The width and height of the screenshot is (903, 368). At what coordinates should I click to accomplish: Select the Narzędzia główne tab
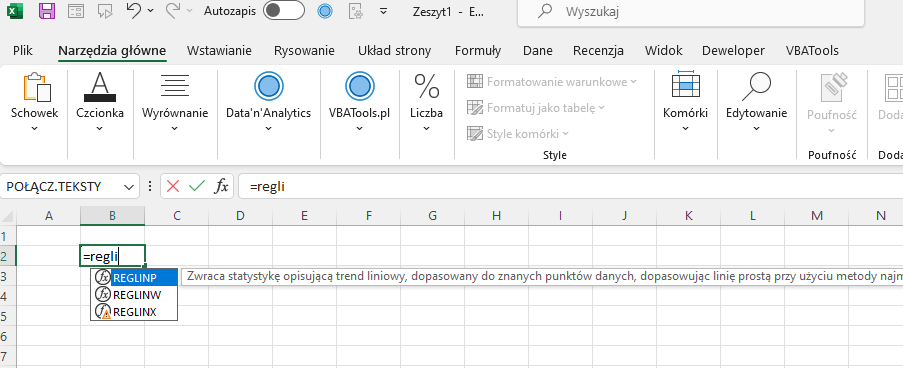pos(112,51)
